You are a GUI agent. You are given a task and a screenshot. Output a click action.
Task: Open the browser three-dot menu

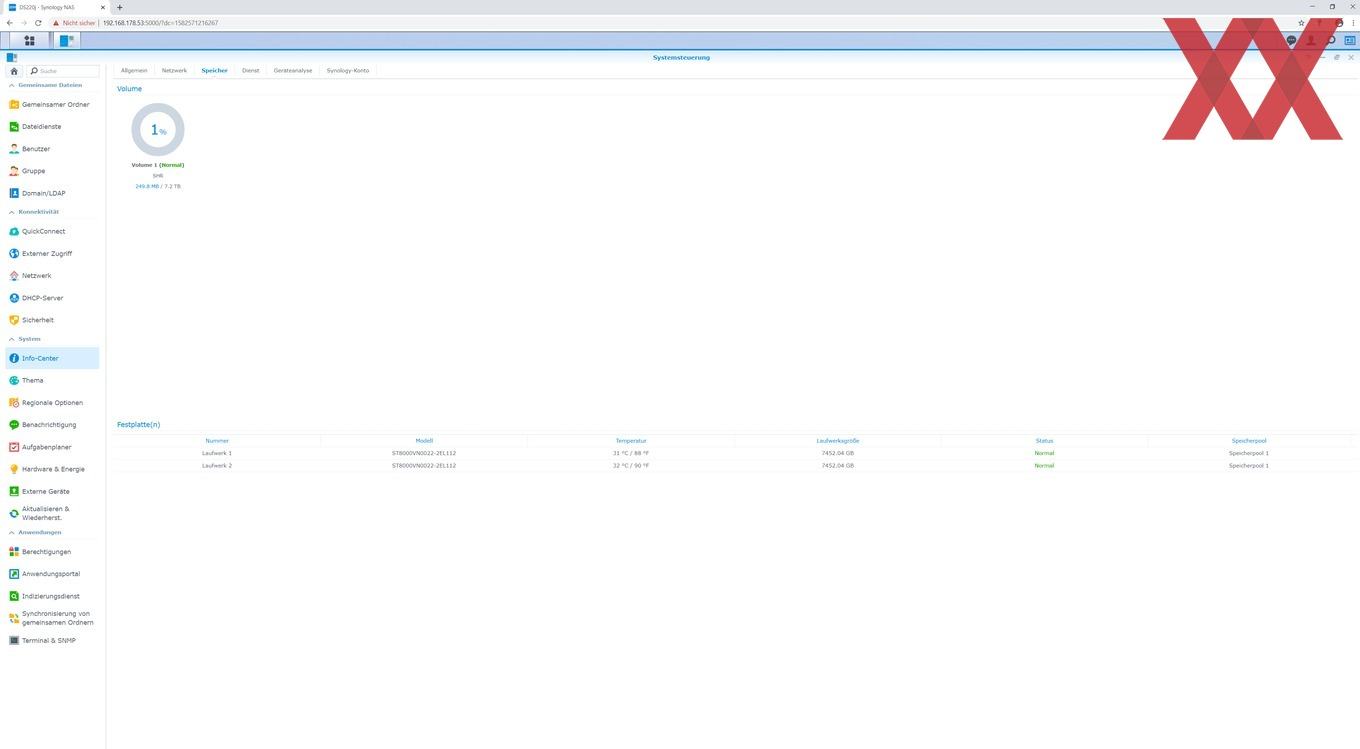(1352, 22)
